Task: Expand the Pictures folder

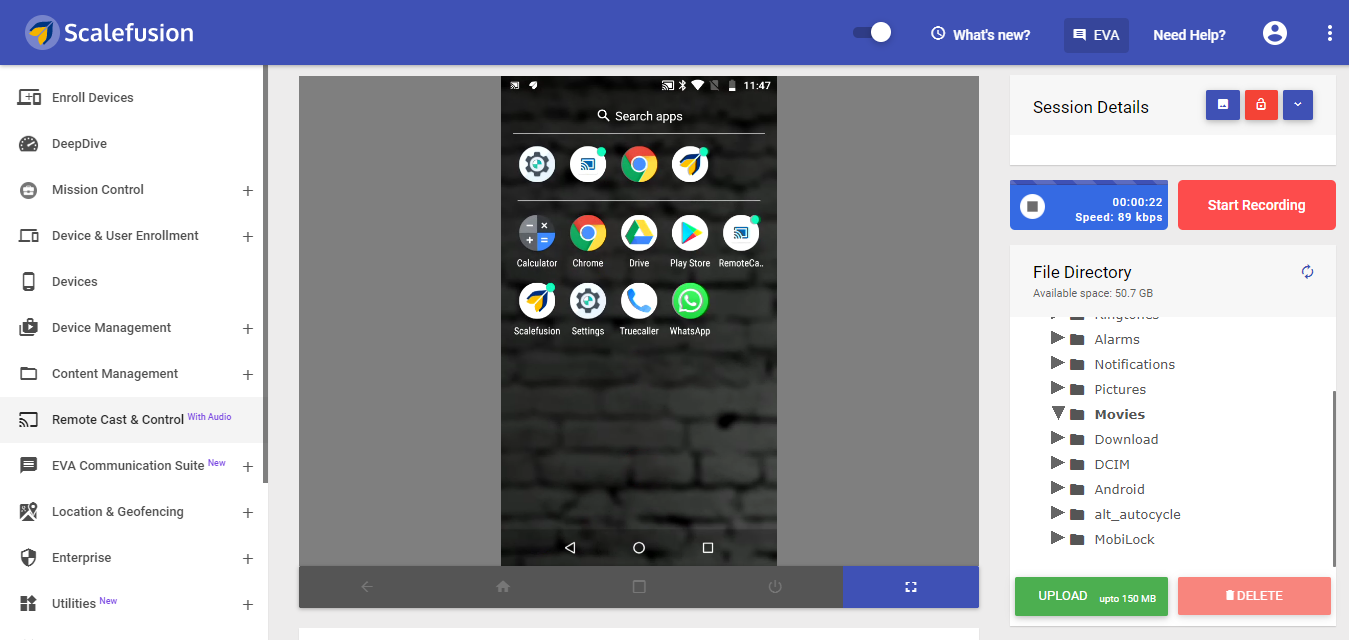Action: [x=1057, y=388]
